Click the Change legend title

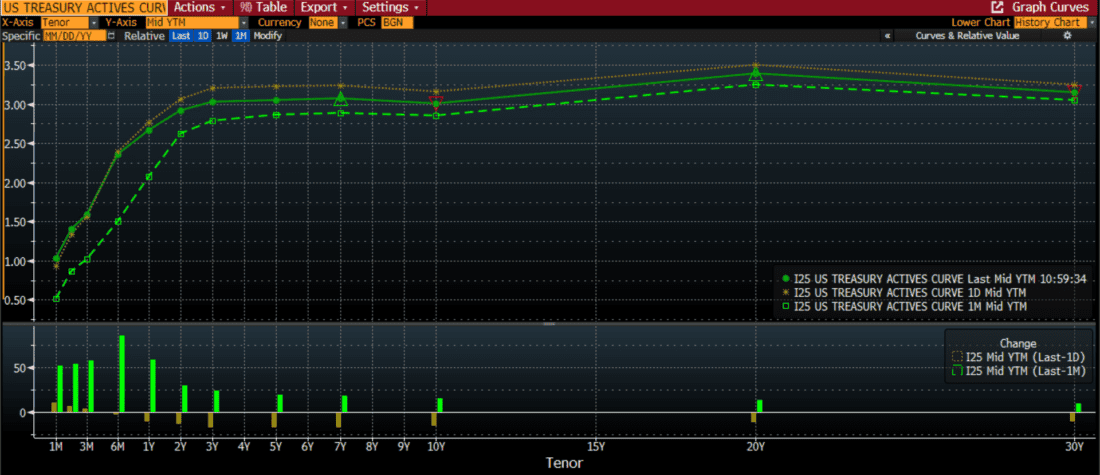click(1018, 344)
